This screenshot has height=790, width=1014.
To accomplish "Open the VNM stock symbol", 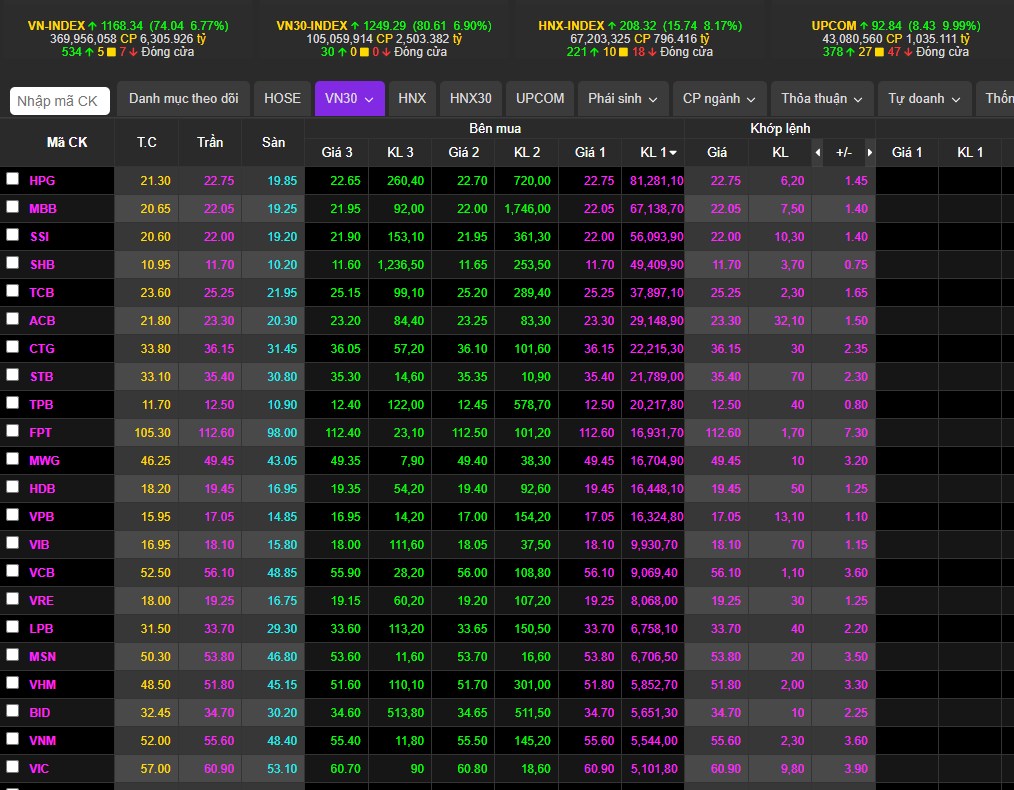I will (x=42, y=740).
